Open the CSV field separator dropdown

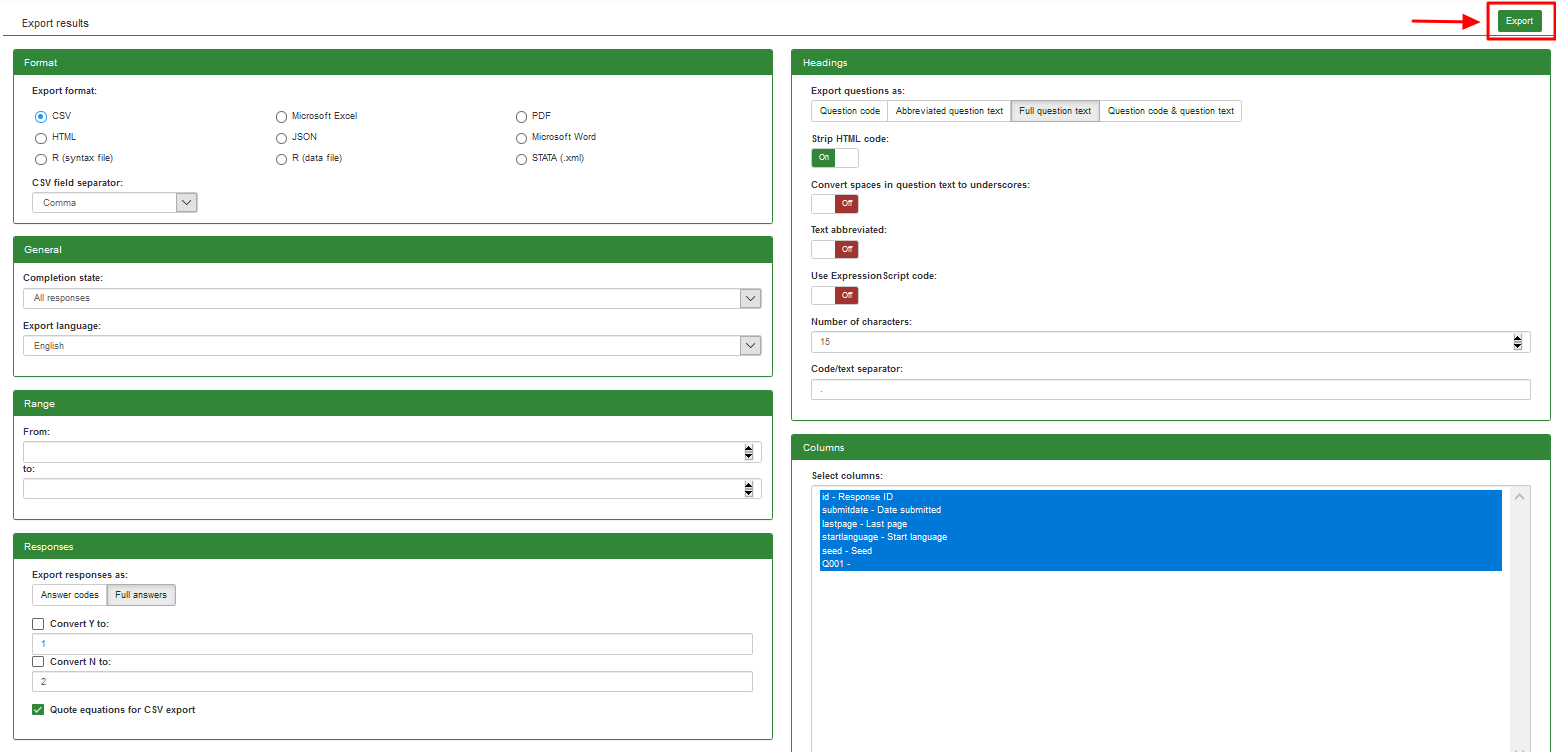tap(115, 203)
